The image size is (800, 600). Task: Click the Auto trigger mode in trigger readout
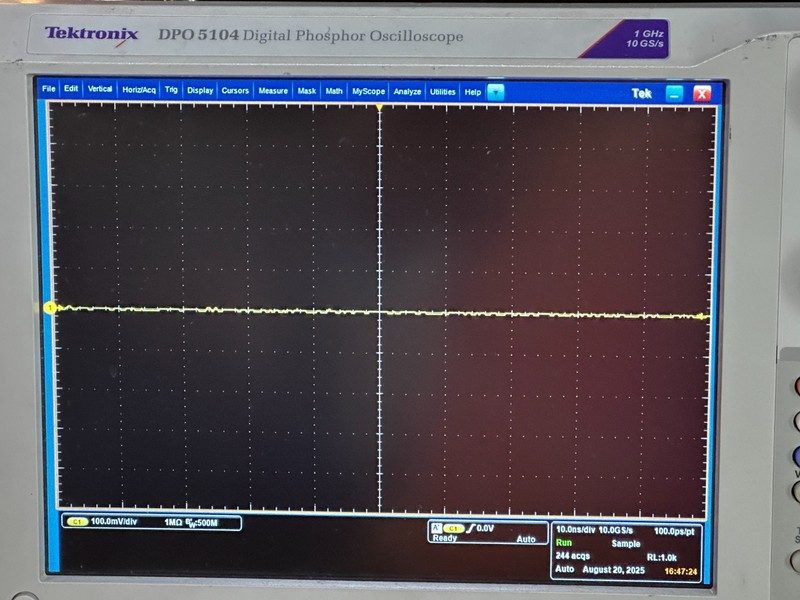pos(526,539)
